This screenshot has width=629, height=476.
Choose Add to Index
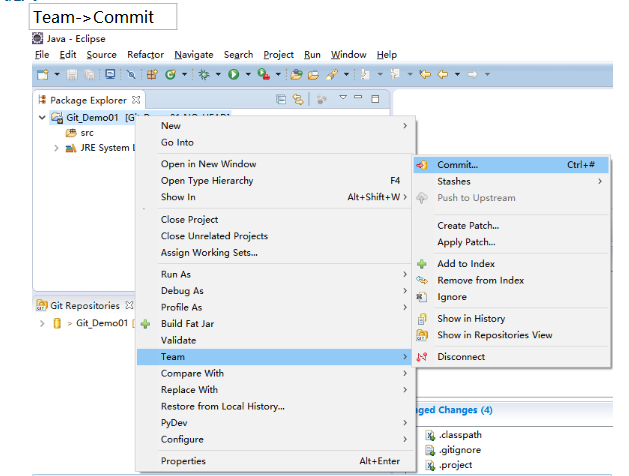coord(511,263)
